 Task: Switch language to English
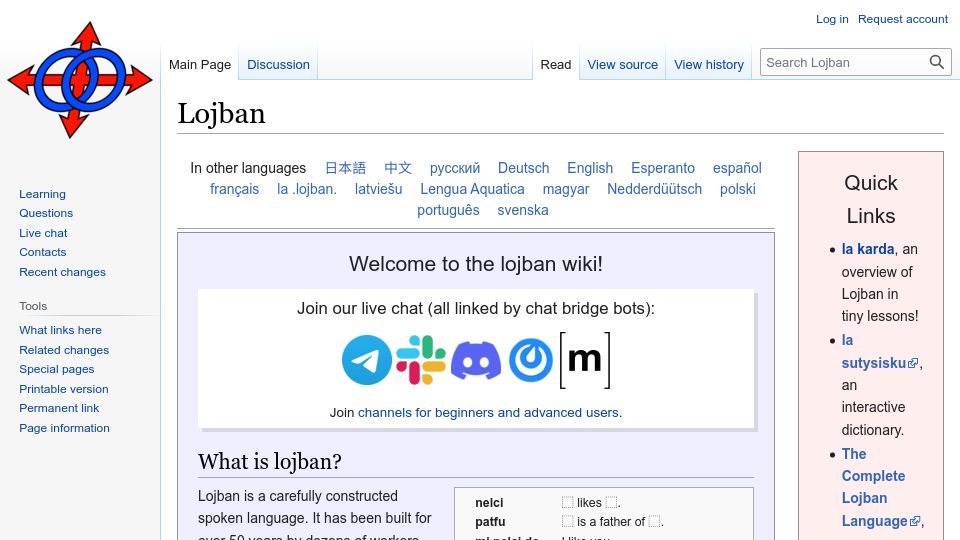point(590,168)
